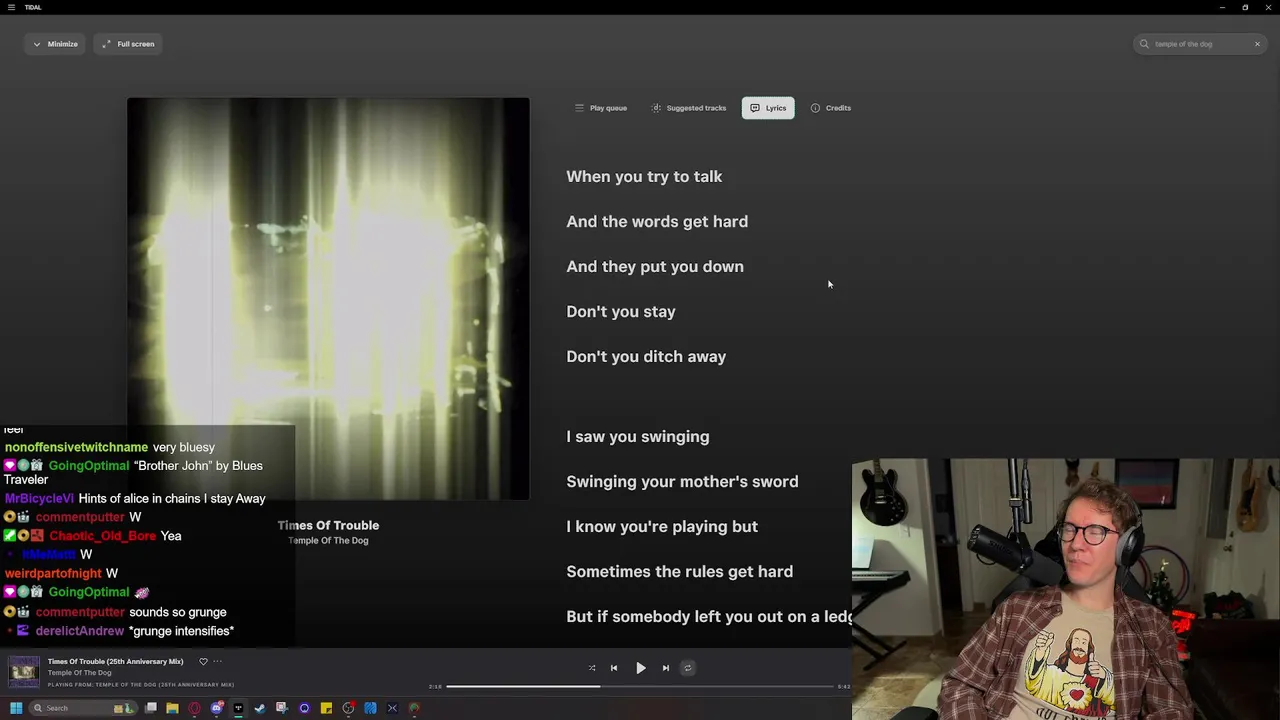Open the Play queue tab
The width and height of the screenshot is (1280, 720).
pyautogui.click(x=600, y=108)
